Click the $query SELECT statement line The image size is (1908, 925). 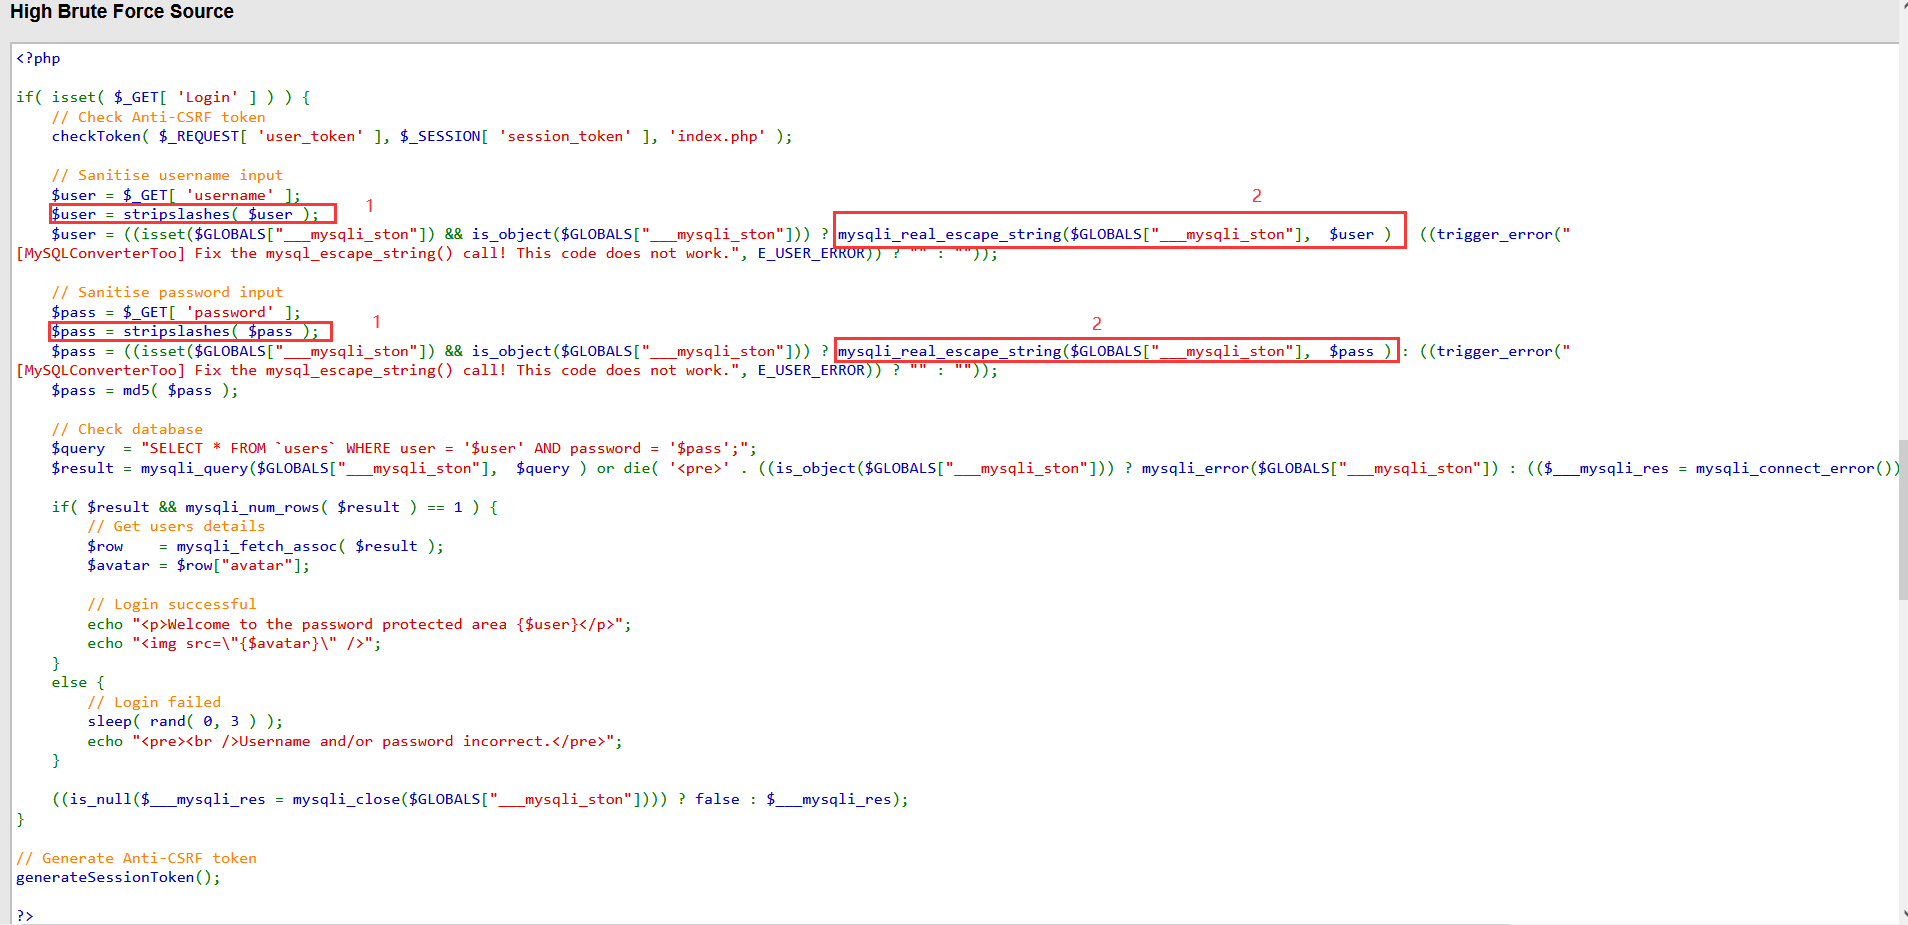click(x=404, y=448)
